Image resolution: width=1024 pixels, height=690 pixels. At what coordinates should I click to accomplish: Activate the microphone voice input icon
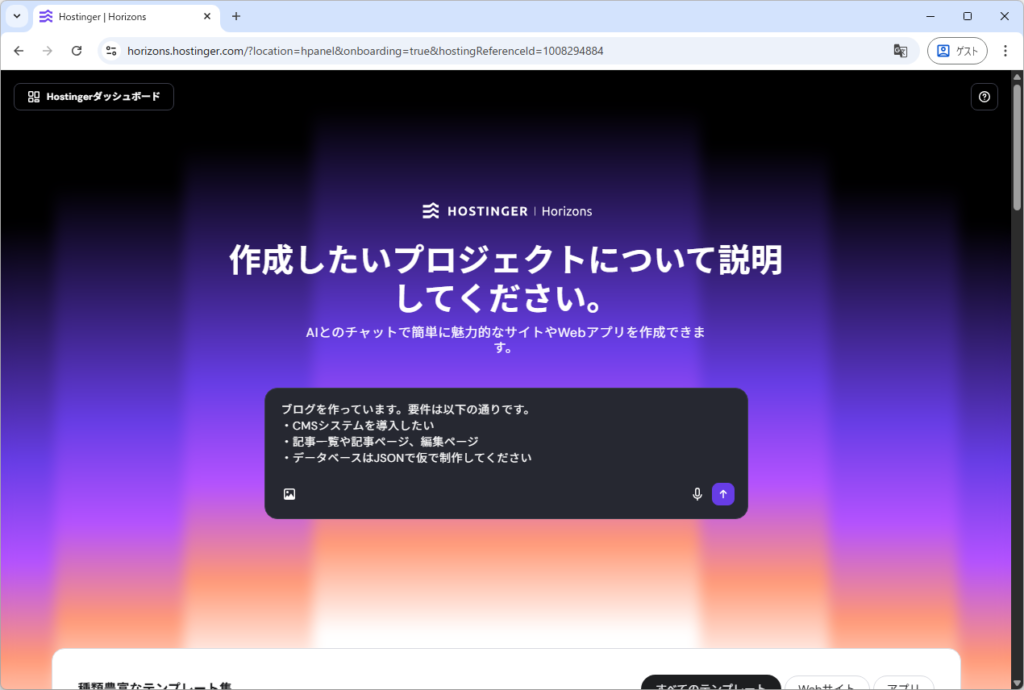pyautogui.click(x=697, y=494)
